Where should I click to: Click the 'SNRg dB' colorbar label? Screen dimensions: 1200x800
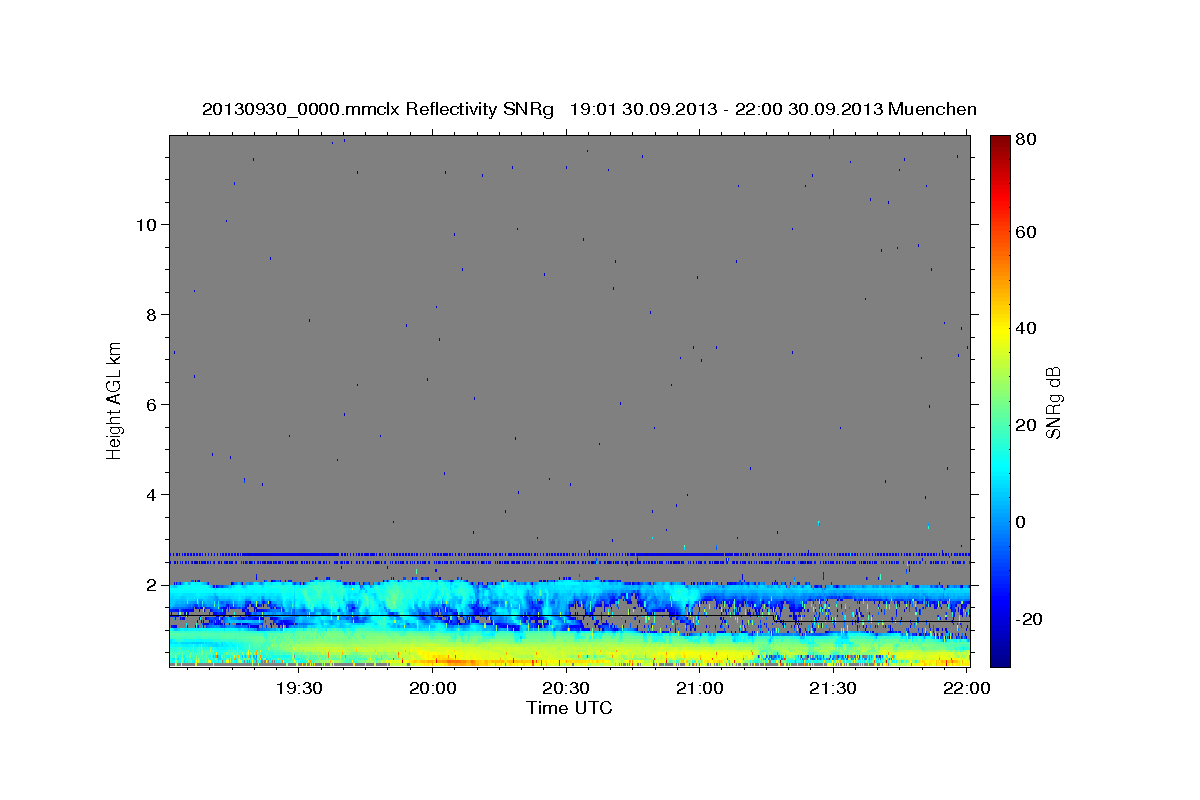click(1053, 401)
